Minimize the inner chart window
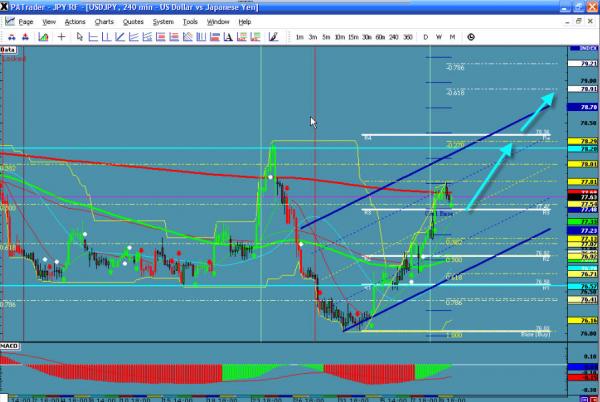 (x=567, y=22)
